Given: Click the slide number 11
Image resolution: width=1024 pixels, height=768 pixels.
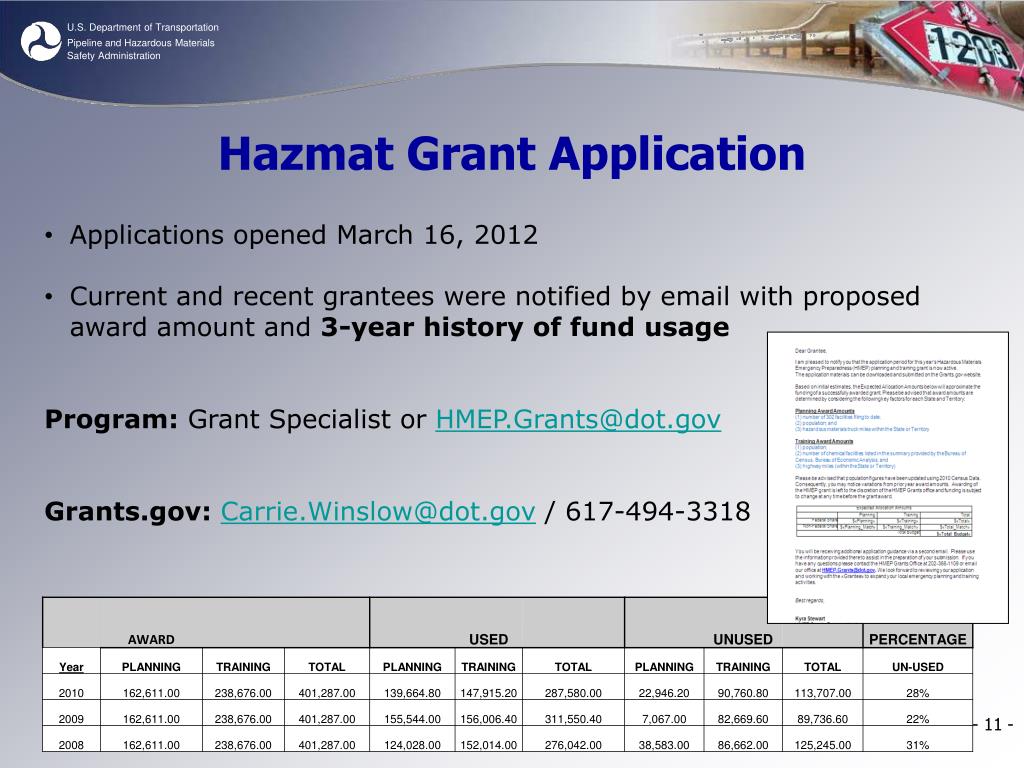Looking at the screenshot, I should (993, 725).
